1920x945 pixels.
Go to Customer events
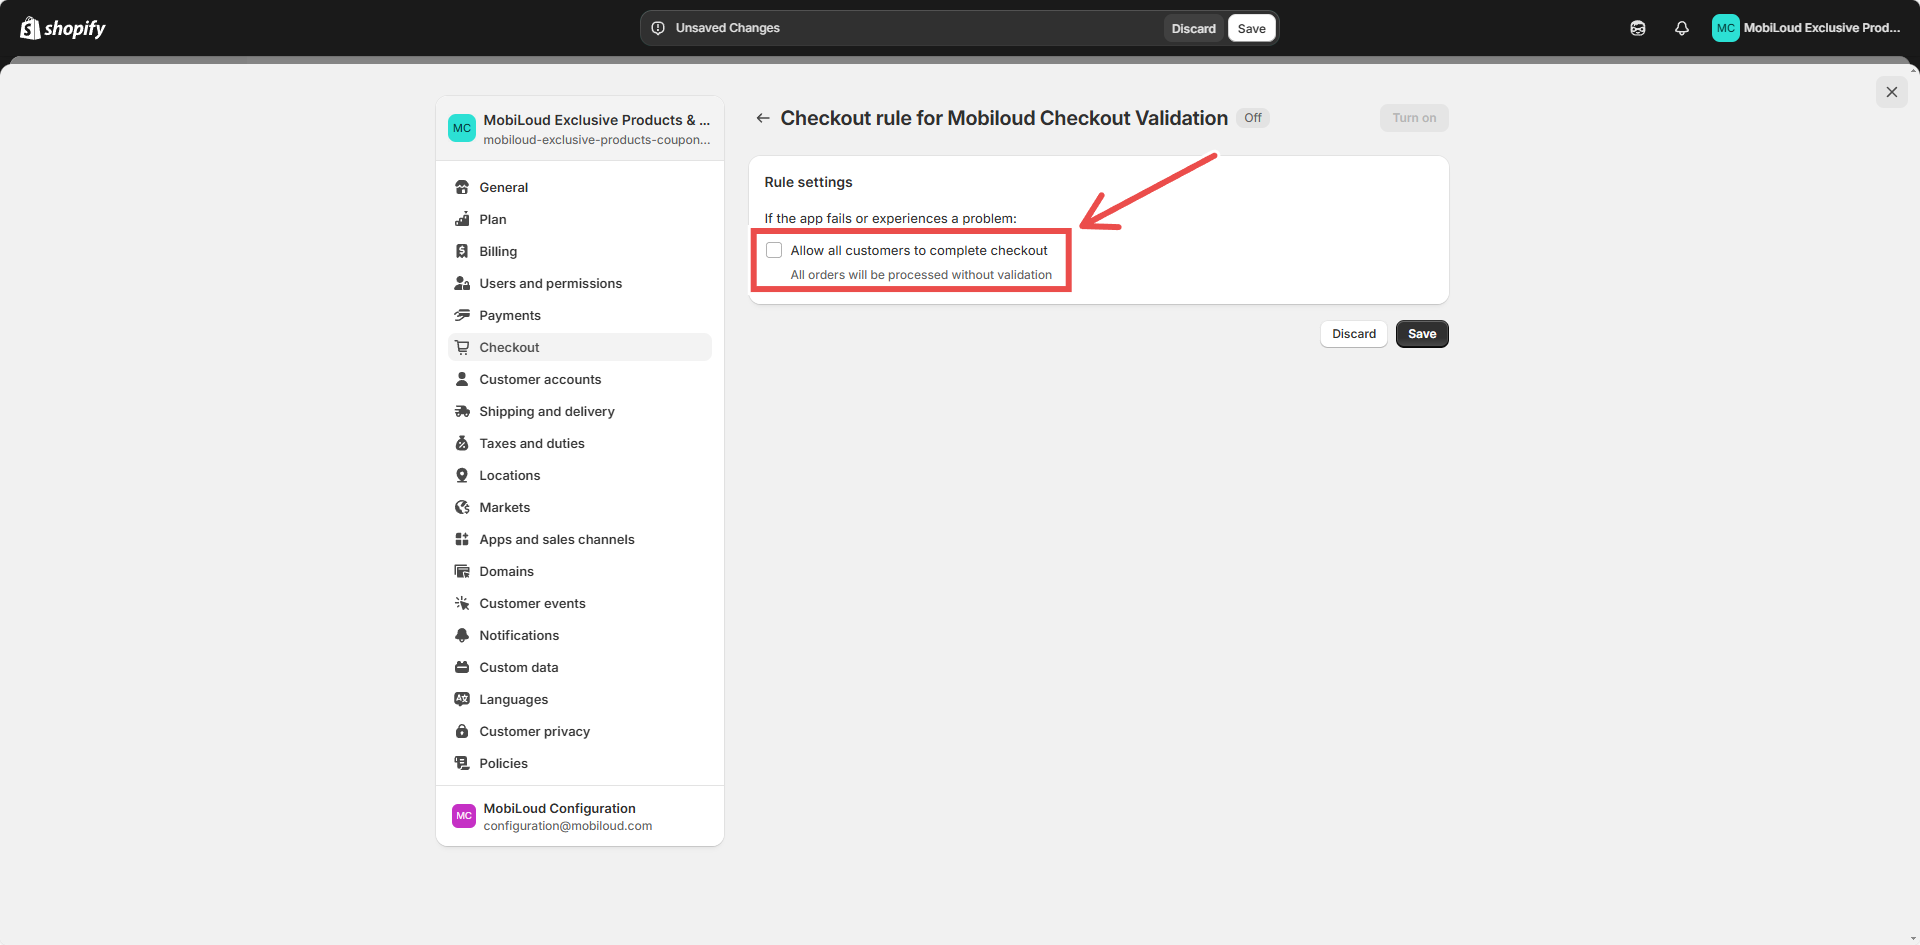point(580,603)
